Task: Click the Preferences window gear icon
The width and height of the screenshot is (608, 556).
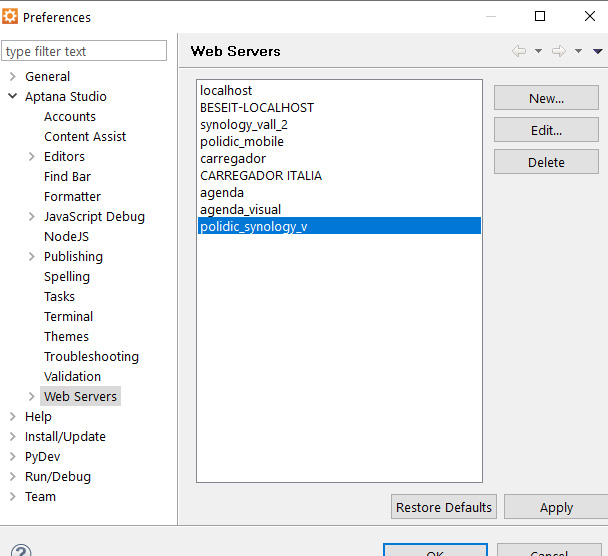Action: coord(10,16)
